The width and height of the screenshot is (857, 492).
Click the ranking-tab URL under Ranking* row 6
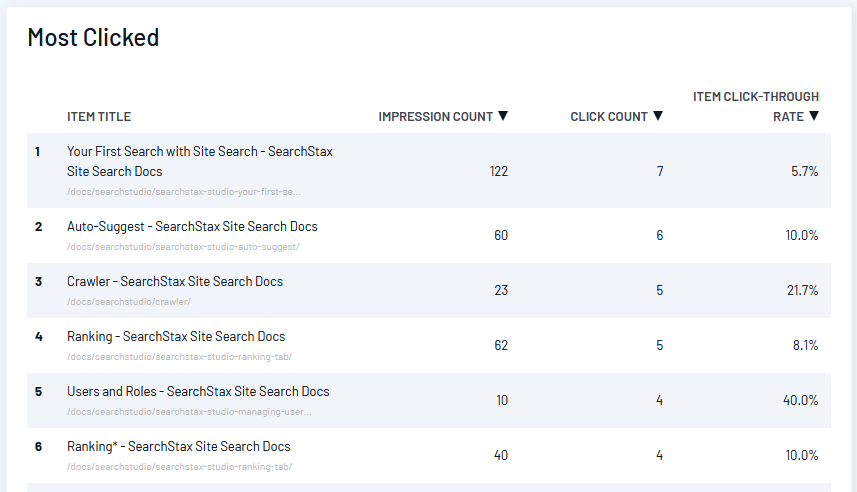coord(179,467)
